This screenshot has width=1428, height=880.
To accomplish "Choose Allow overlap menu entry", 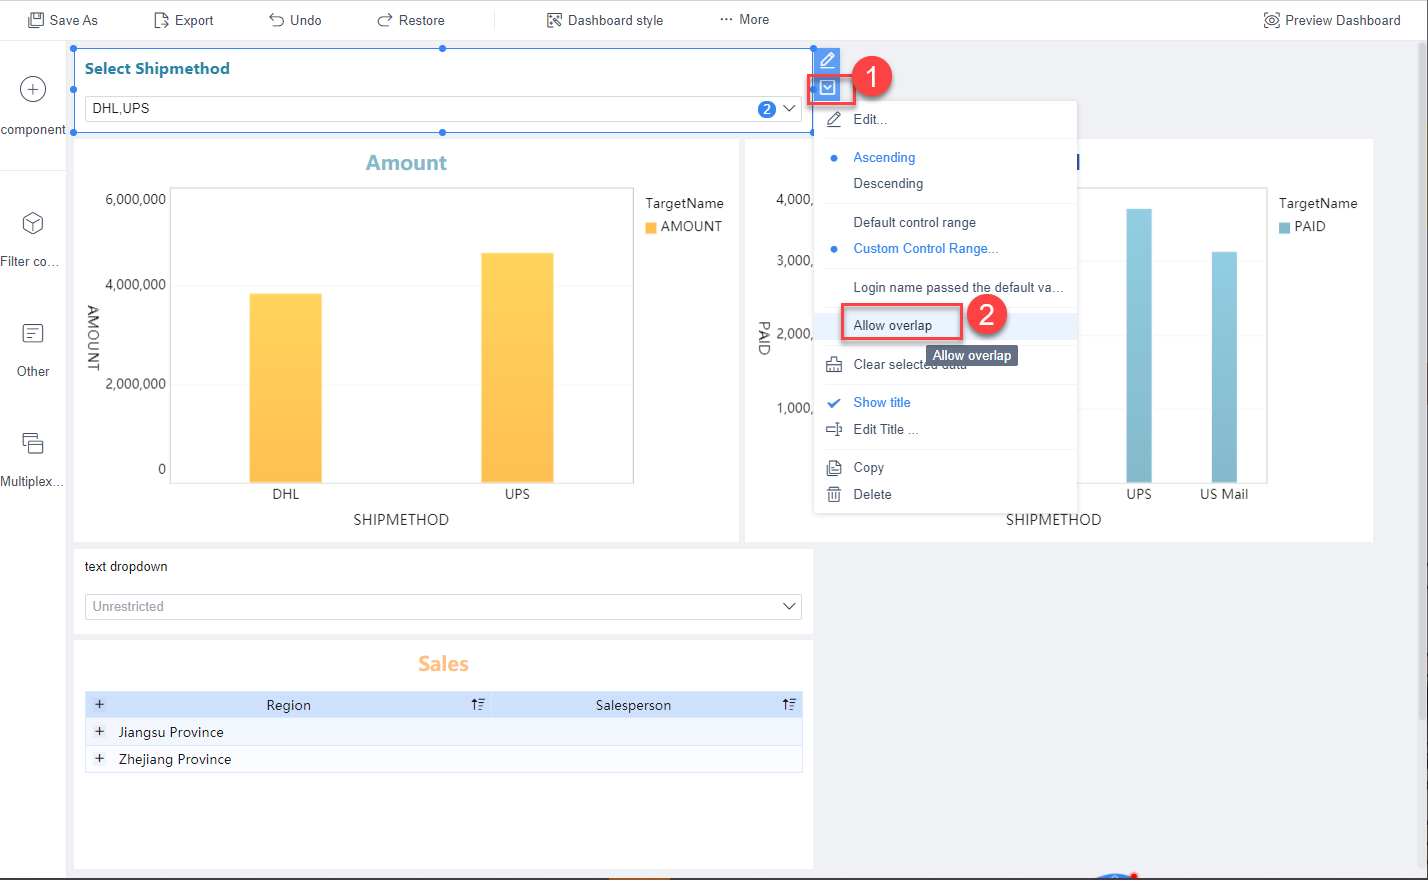I will point(892,325).
